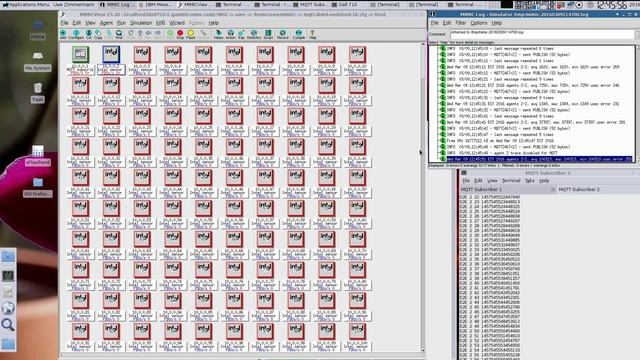Open Options menu in MIMIC Log window
The height and width of the screenshot is (360, 640).
tap(479, 23)
